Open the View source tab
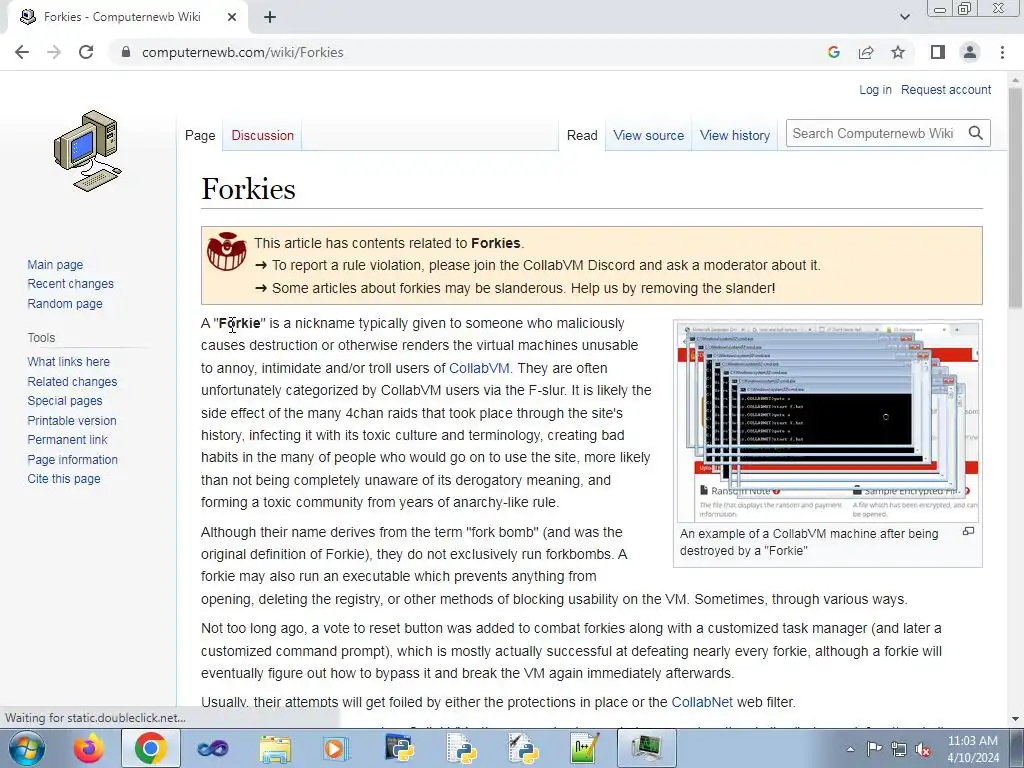The height and width of the screenshot is (768, 1024). [648, 135]
